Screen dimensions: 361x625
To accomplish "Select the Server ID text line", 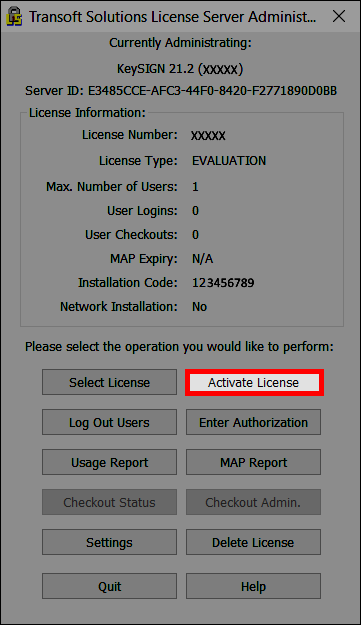I will [x=181, y=91].
